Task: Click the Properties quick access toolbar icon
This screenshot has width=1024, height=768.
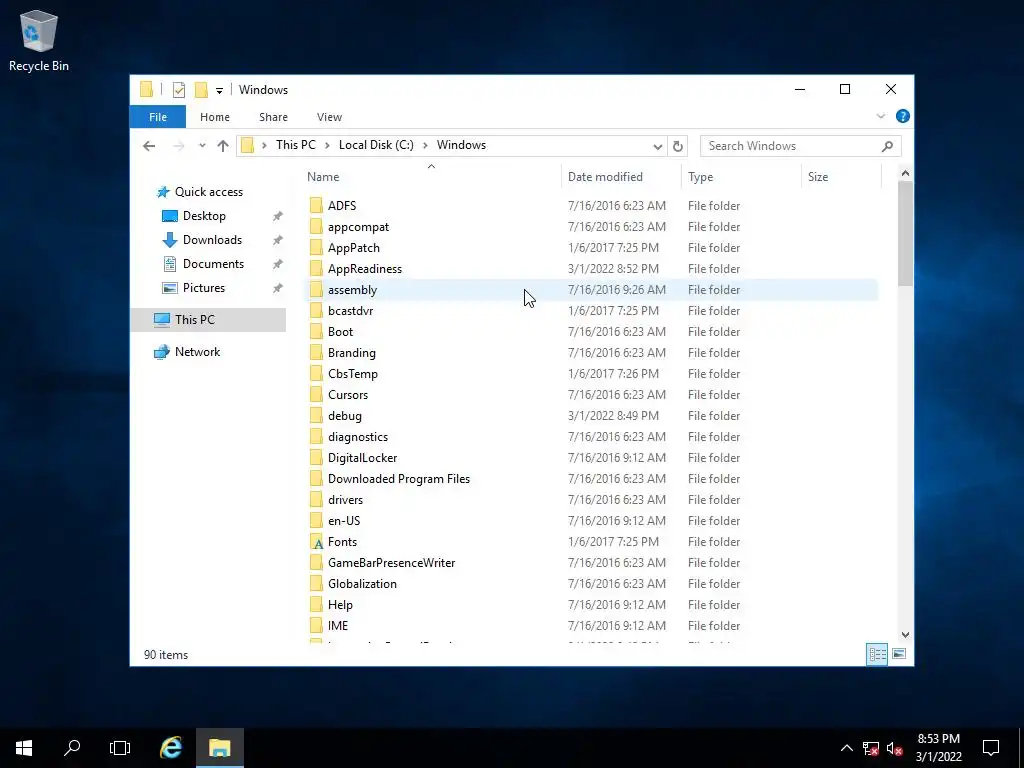Action: [178, 90]
